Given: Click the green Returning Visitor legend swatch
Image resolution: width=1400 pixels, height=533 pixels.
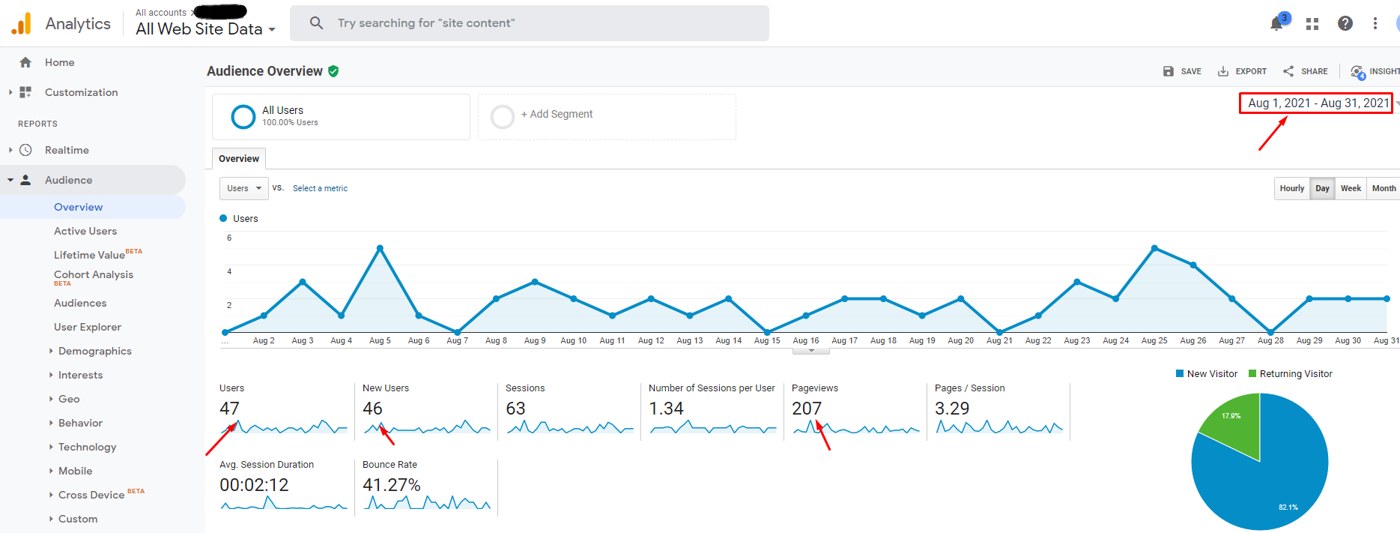Looking at the screenshot, I should point(1253,374).
